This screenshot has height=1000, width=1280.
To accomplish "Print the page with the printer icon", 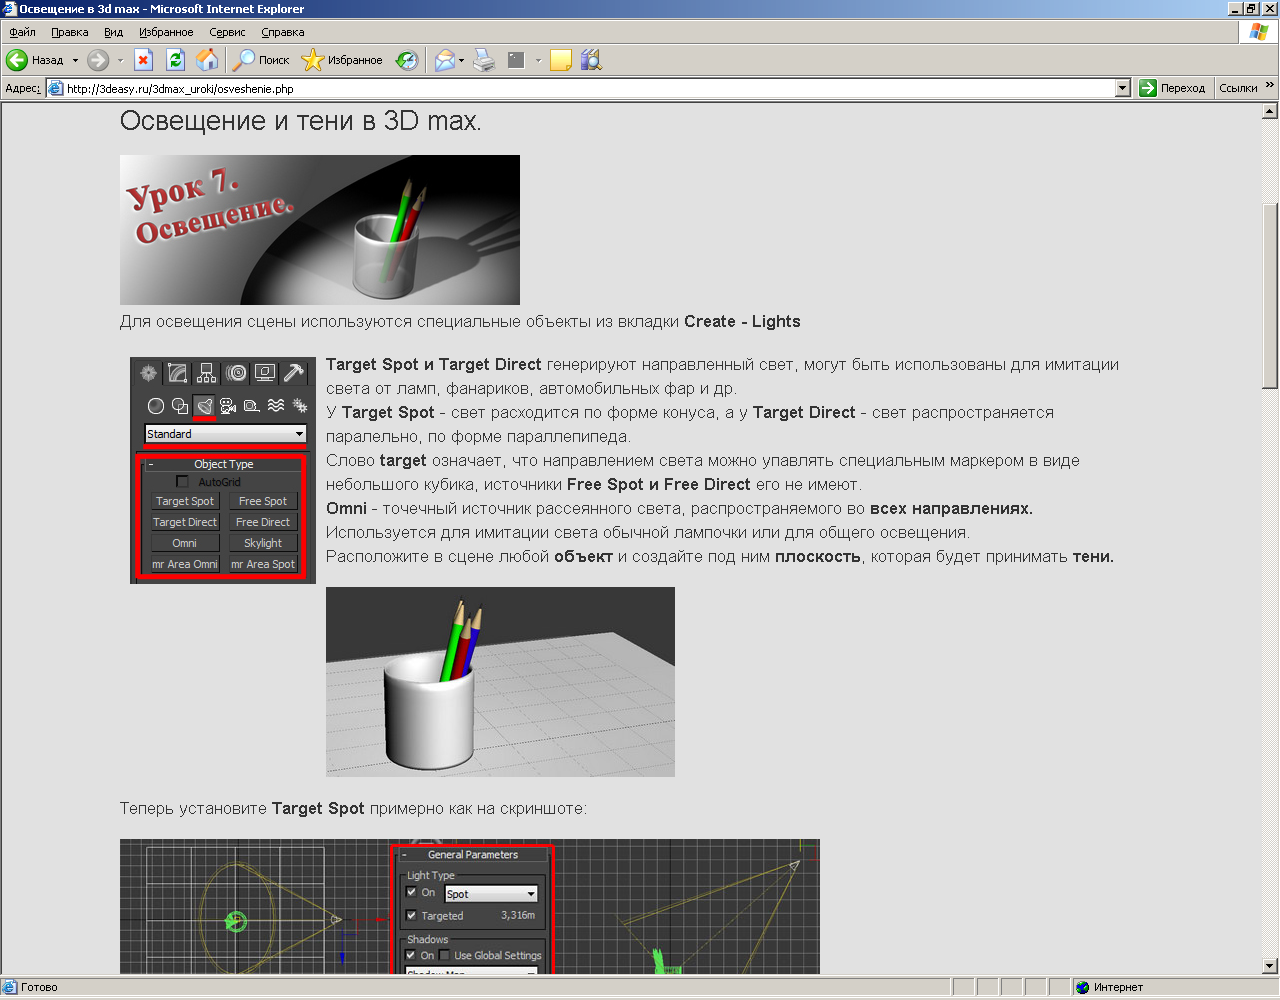I will [485, 60].
